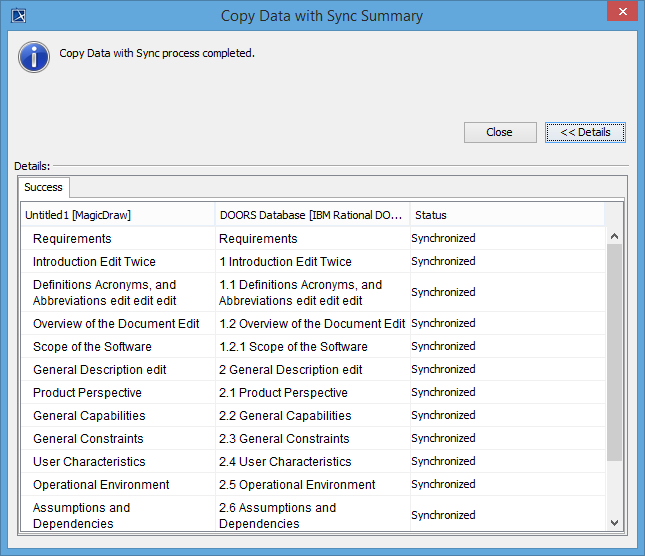Click the vertical scrollbar thumb
645x556 pixels.
point(614,350)
